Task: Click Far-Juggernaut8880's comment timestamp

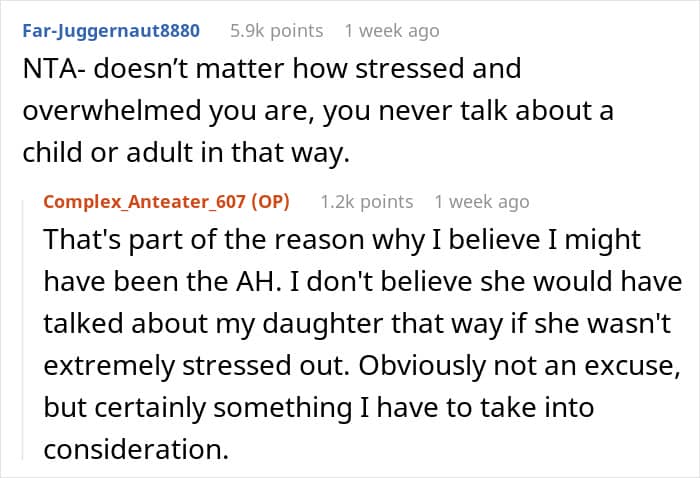Action: coord(391,30)
